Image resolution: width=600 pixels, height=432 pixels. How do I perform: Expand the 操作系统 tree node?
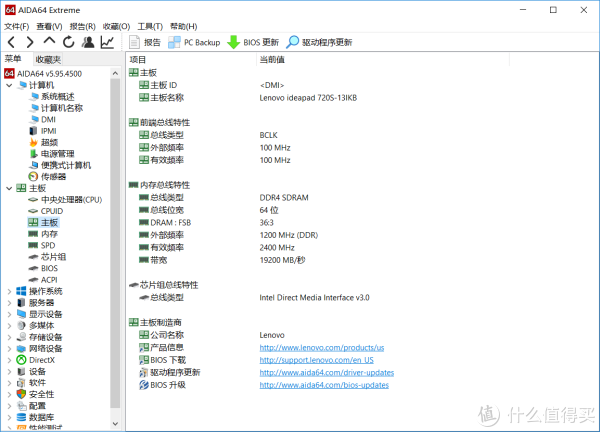click(9, 291)
